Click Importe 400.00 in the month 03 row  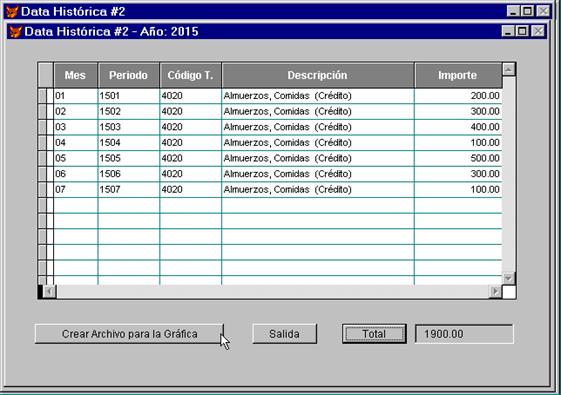[x=458, y=127]
